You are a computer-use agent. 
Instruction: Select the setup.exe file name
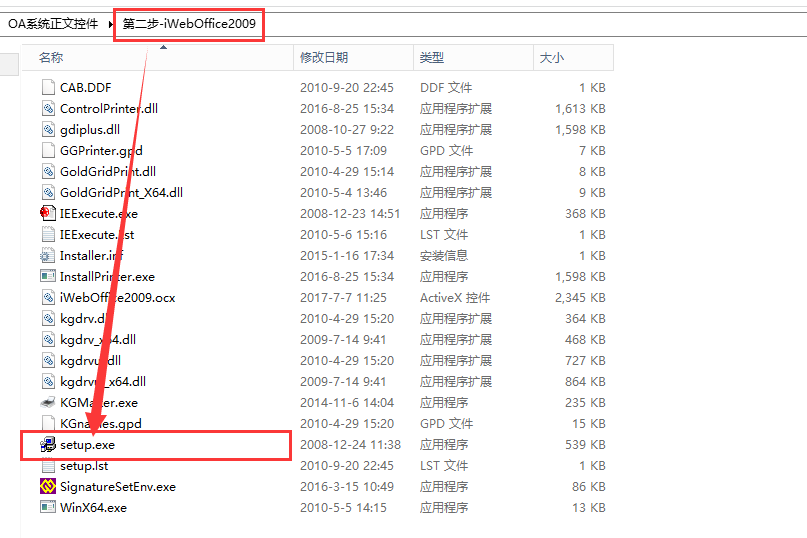pos(87,445)
